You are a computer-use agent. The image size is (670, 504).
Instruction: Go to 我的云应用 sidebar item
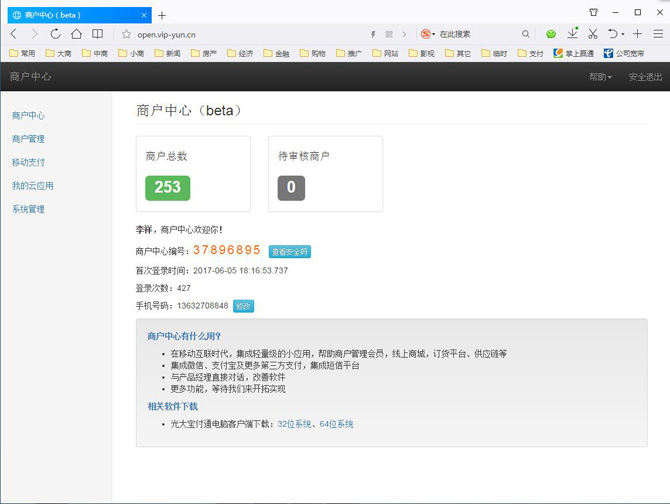click(32, 186)
